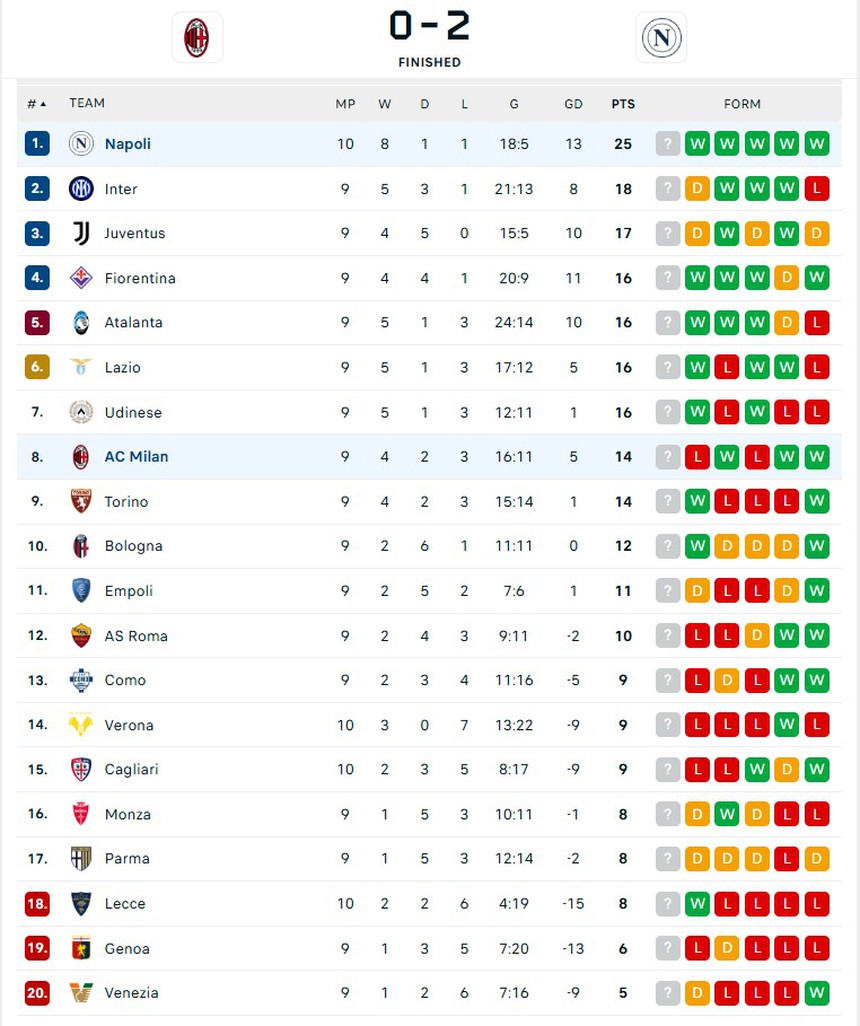Open the AS Roma club crest

click(81, 635)
